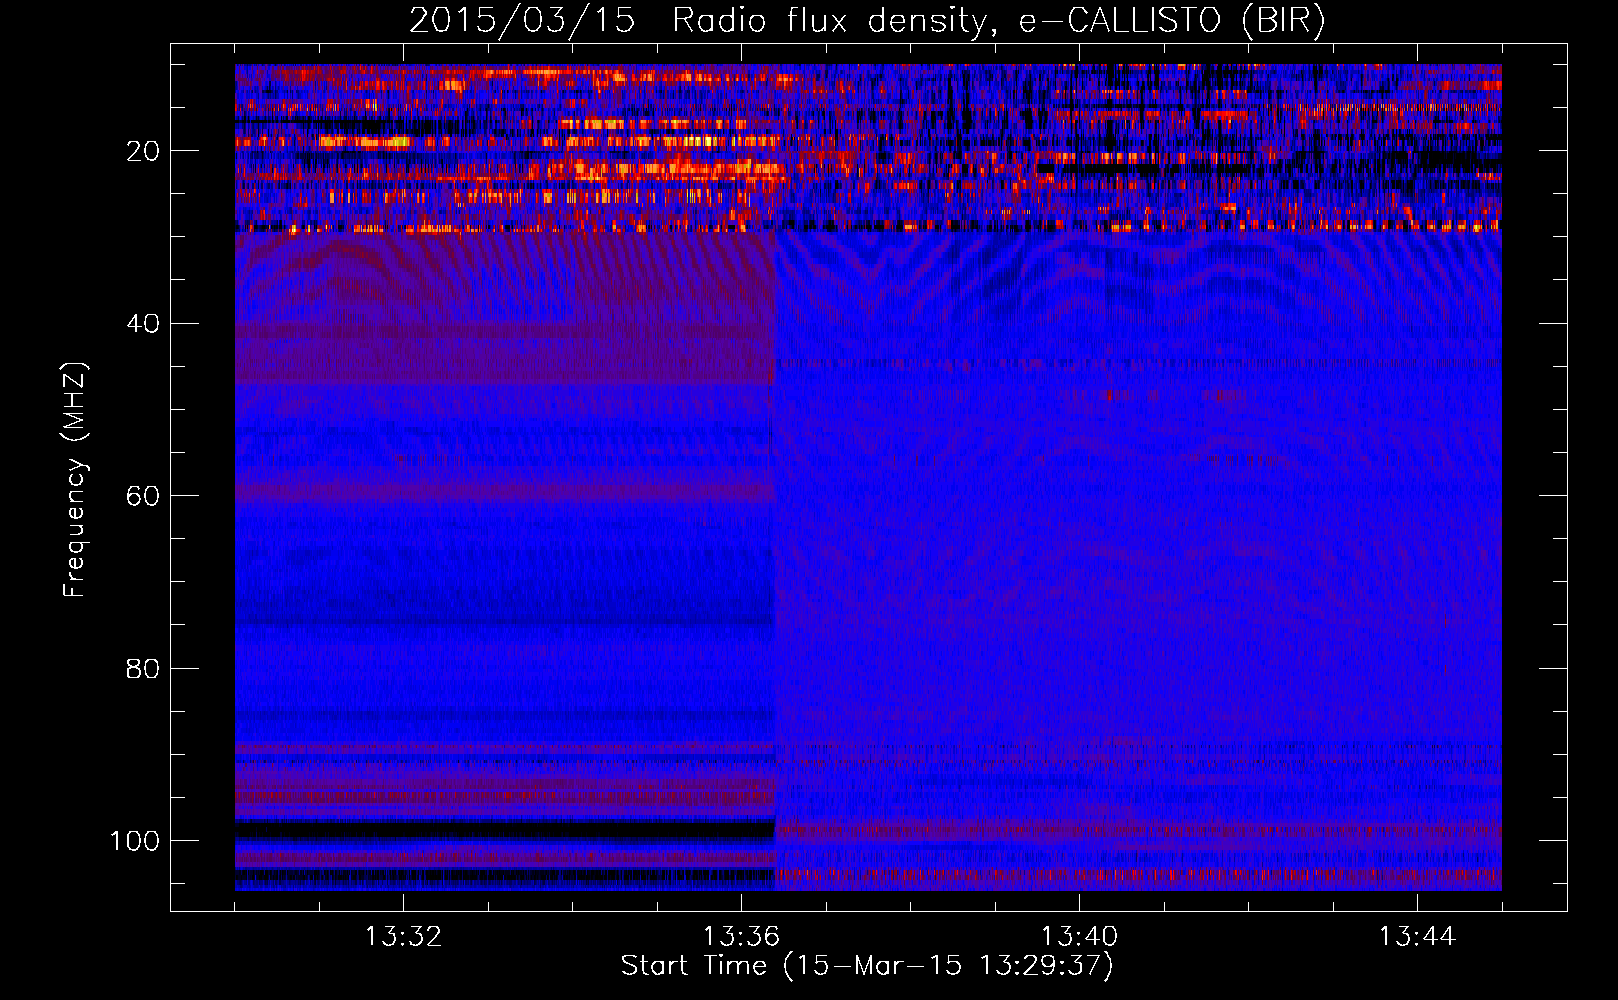Click the frequency axis label 40
The image size is (1618, 1000).
point(143,324)
